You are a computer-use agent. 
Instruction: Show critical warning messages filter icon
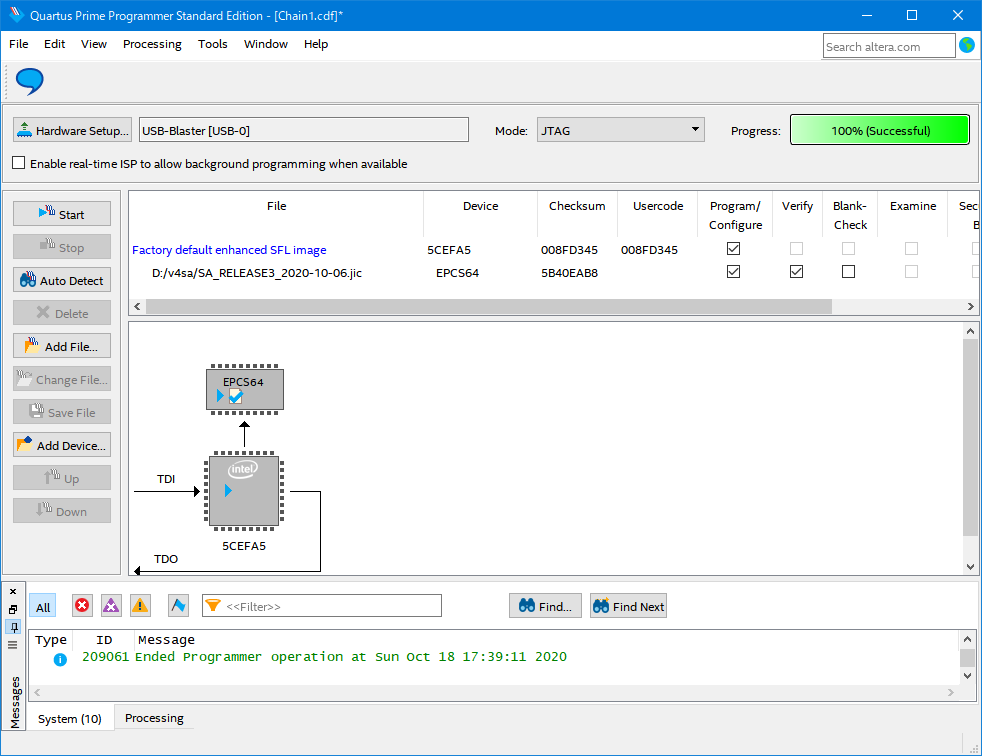[x=111, y=606]
